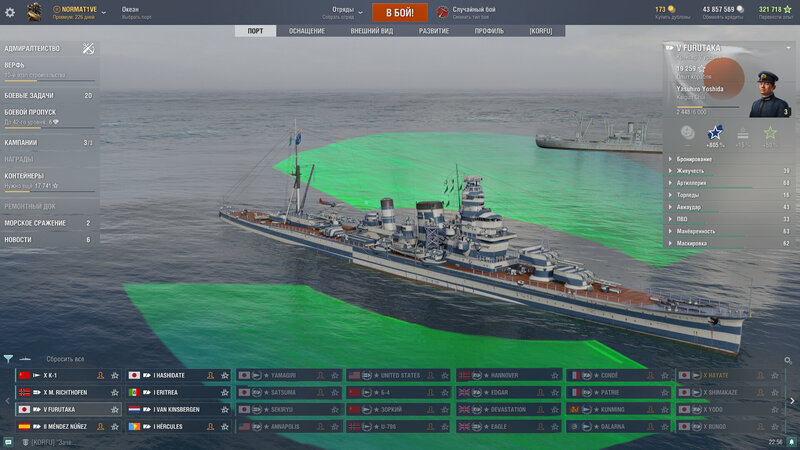Select the ship silhouette carousel view icon
Image resolution: width=800 pixels, height=450 pixels.
[x=25, y=359]
